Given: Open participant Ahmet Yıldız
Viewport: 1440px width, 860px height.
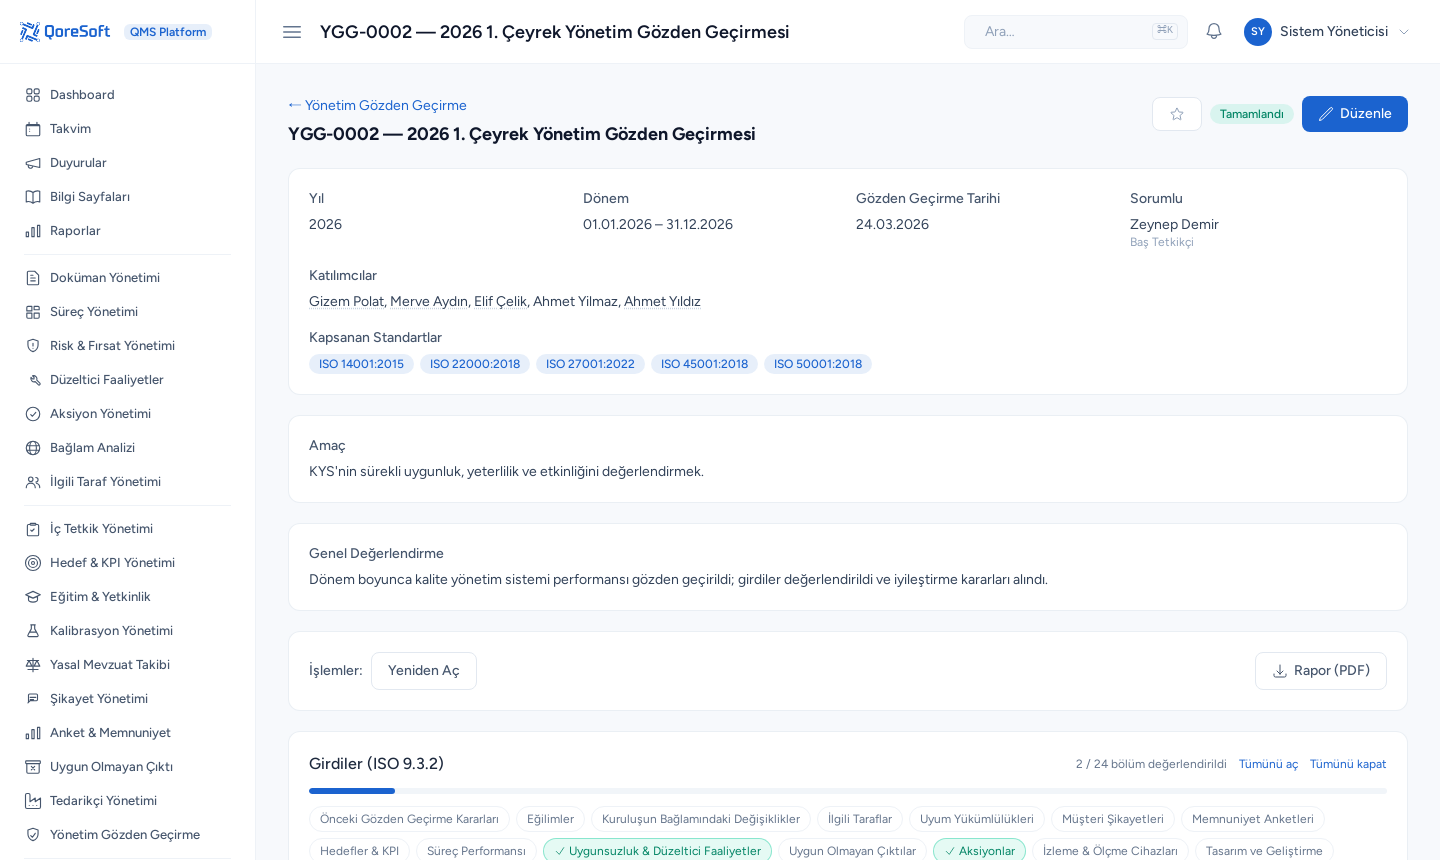Looking at the screenshot, I should pos(662,302).
